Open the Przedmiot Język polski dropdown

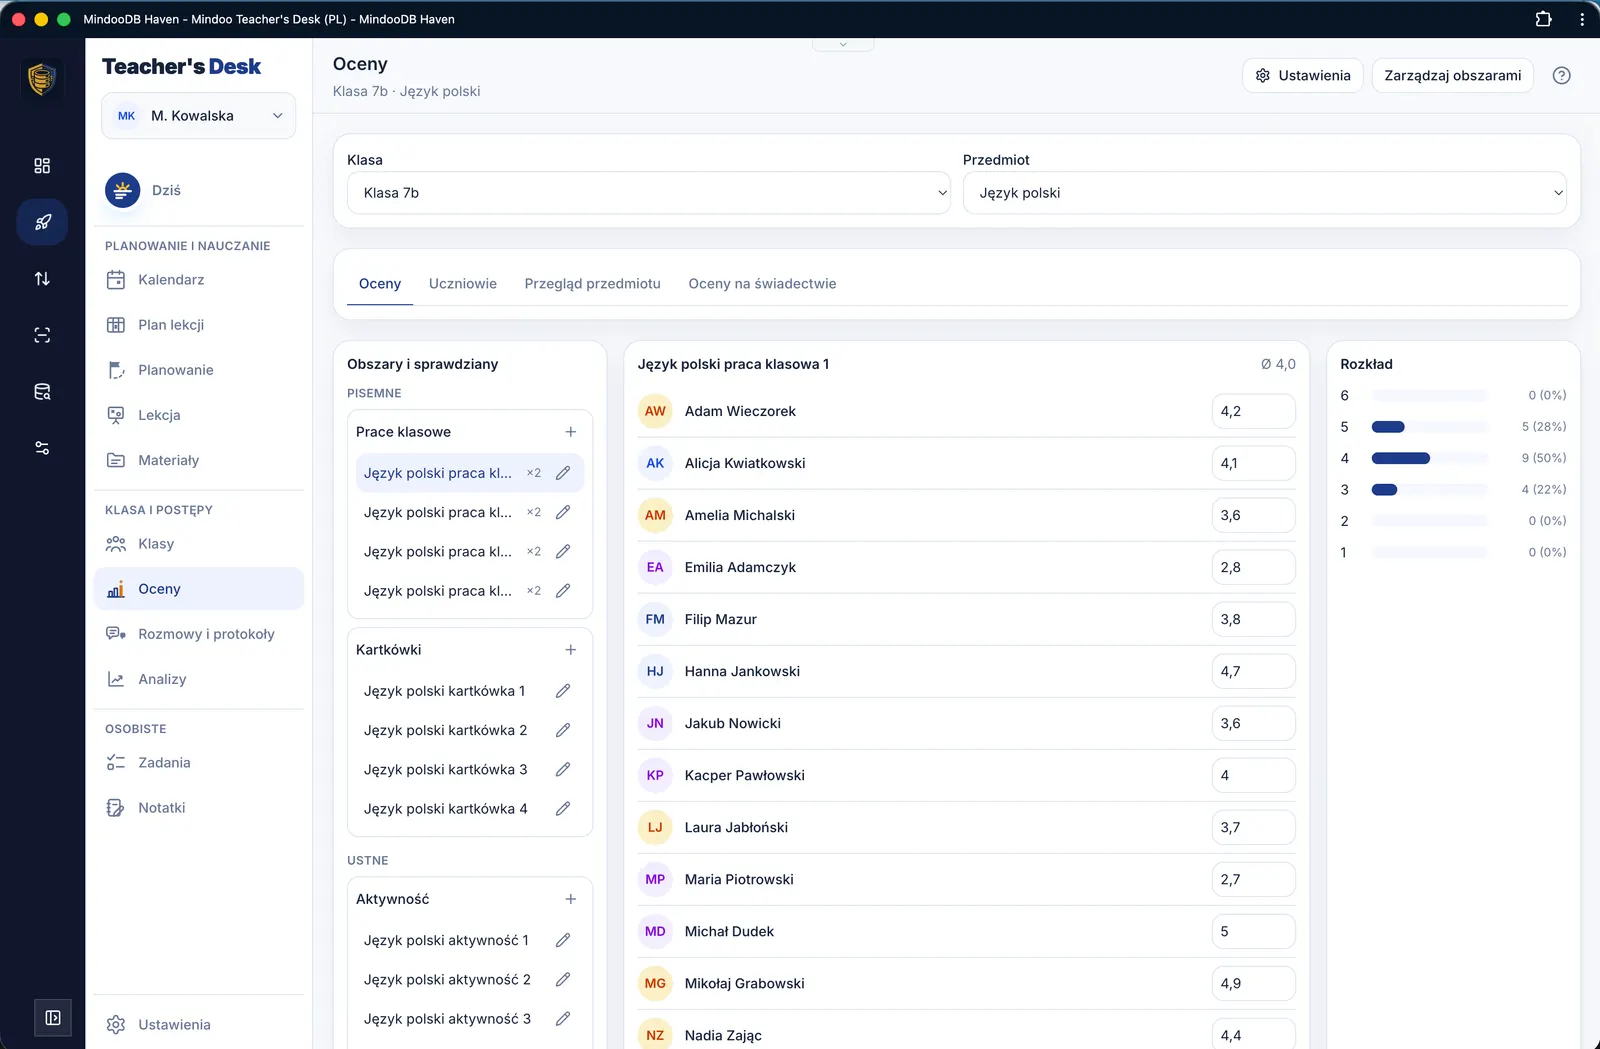click(x=1264, y=193)
